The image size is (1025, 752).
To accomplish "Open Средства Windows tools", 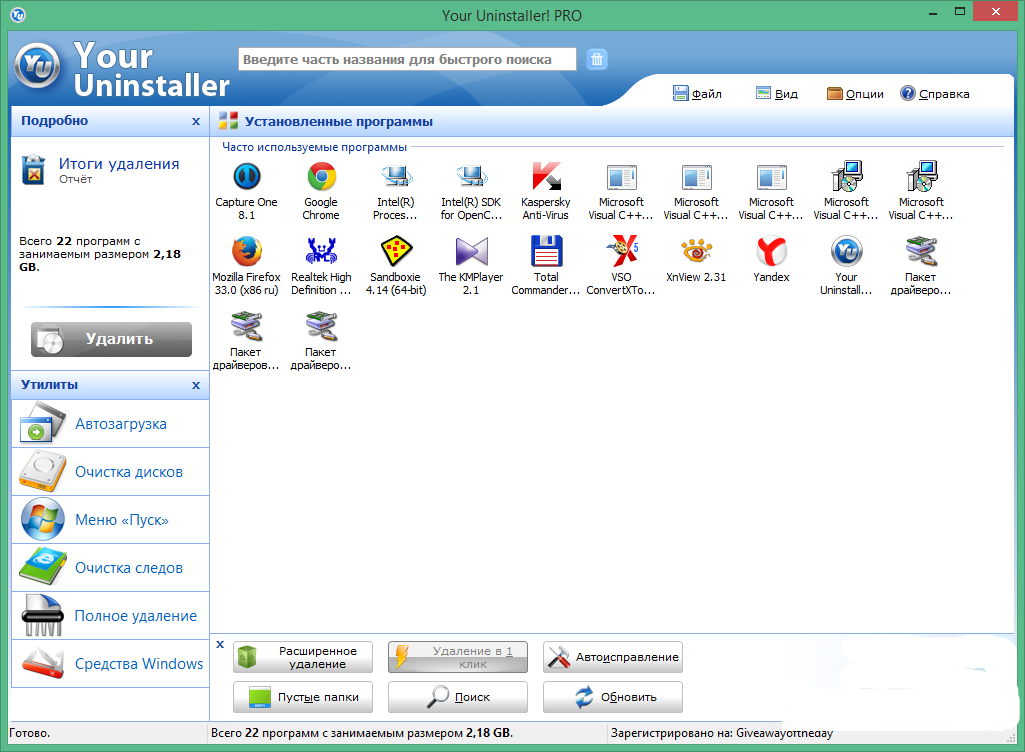I will tap(110, 664).
